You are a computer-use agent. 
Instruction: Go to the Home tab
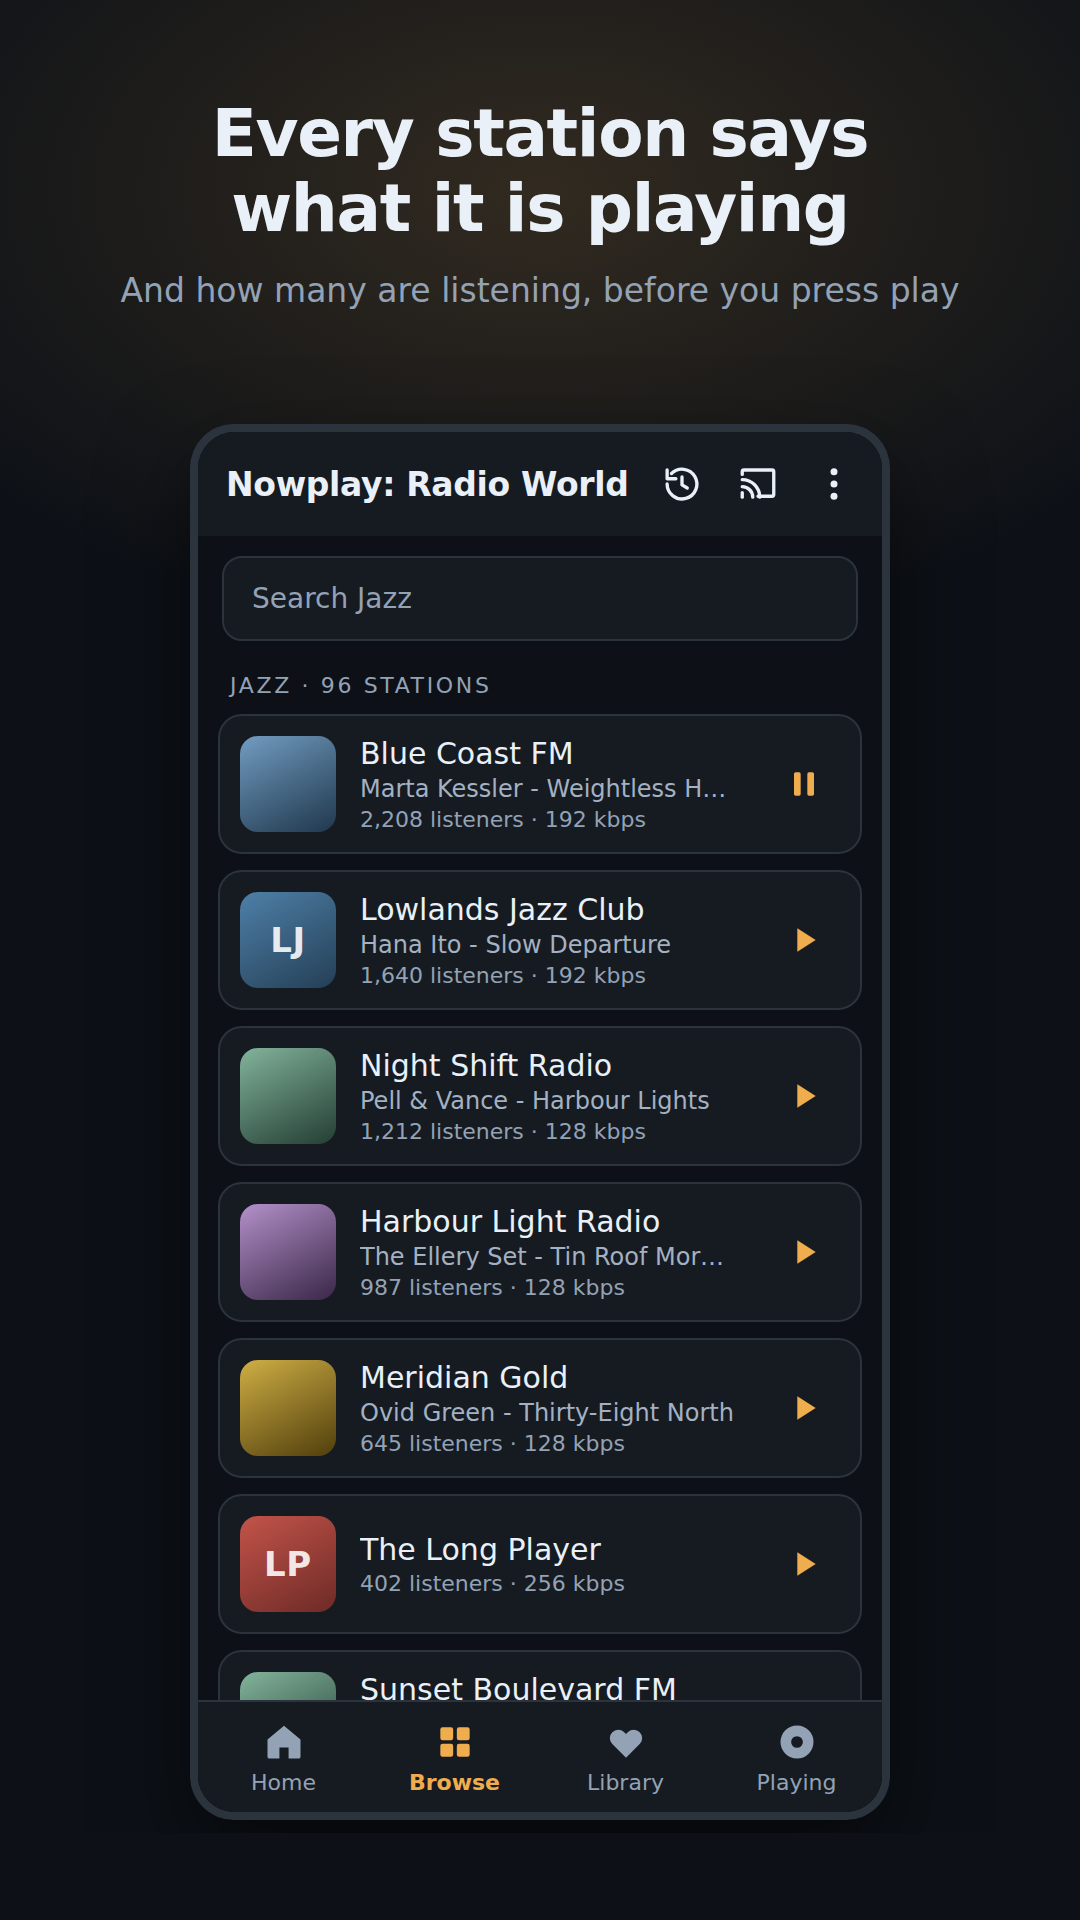click(x=284, y=1760)
